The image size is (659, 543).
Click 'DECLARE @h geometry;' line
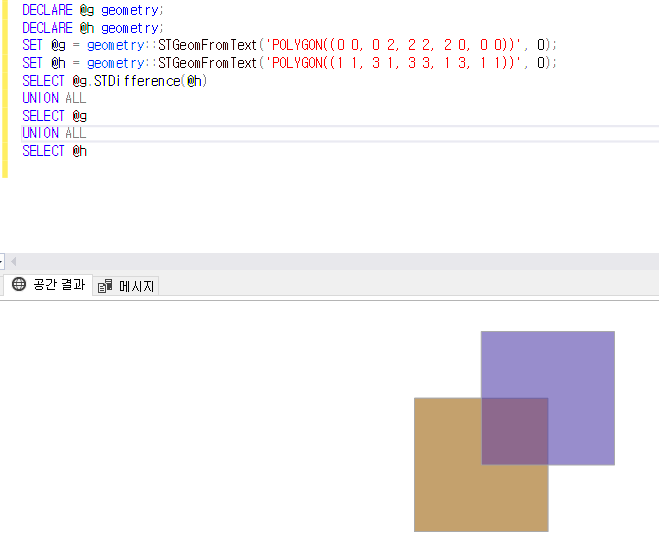coord(93,28)
